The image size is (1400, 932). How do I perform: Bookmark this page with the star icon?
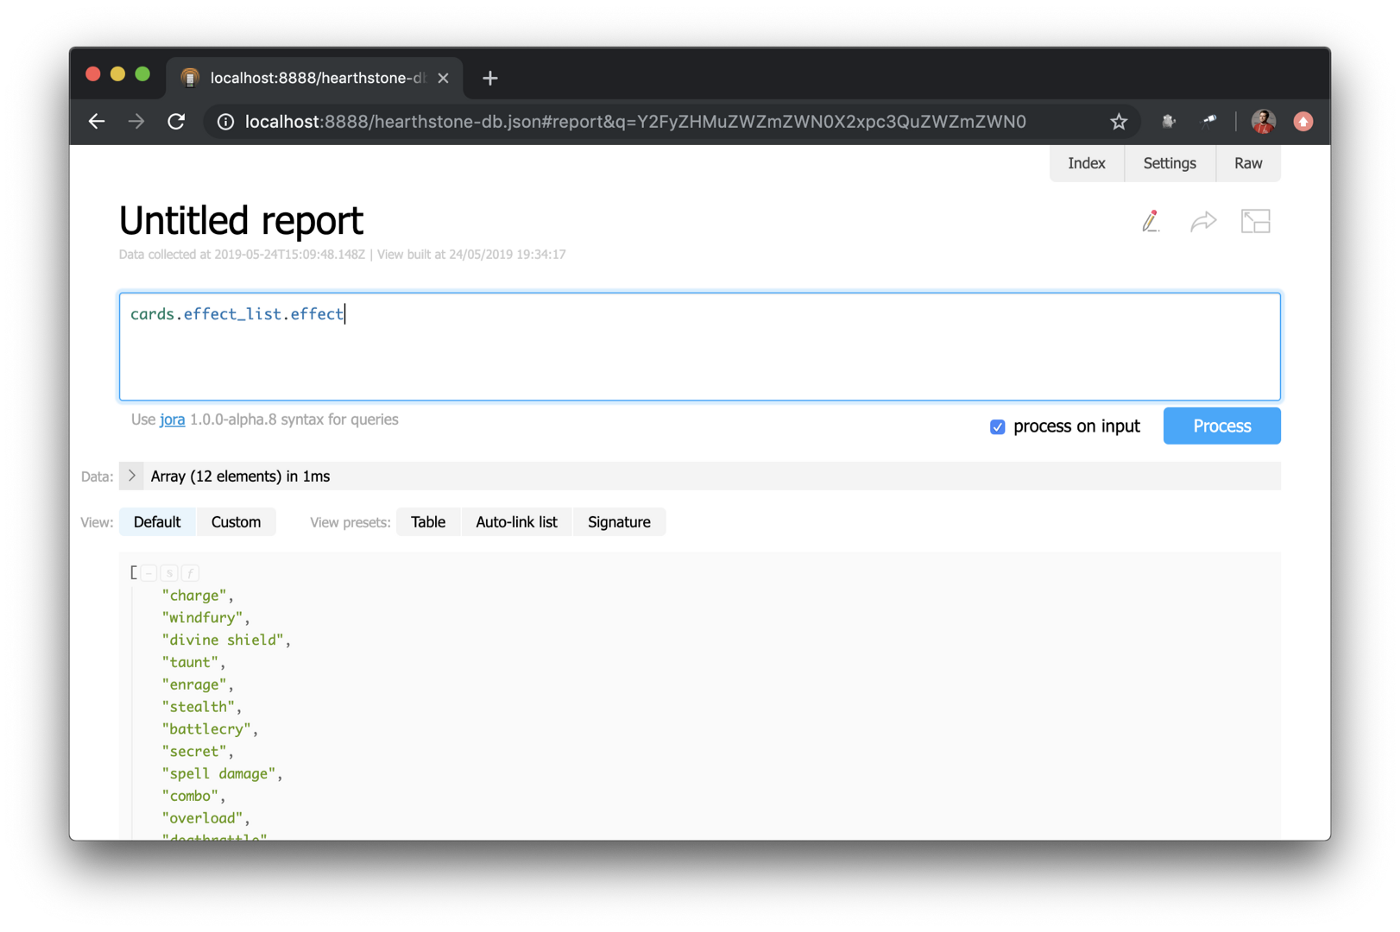[1118, 122]
